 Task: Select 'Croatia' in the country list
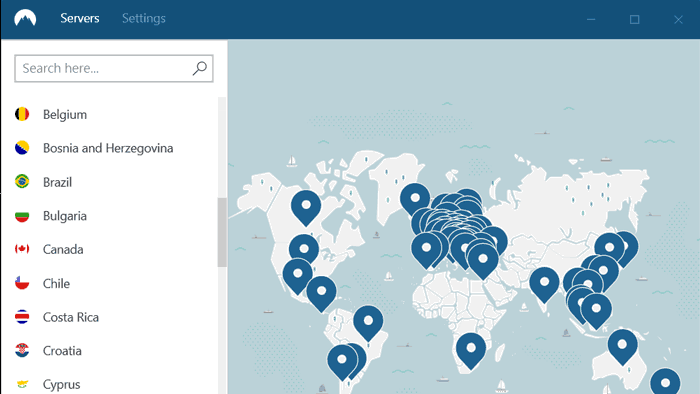[x=62, y=351]
